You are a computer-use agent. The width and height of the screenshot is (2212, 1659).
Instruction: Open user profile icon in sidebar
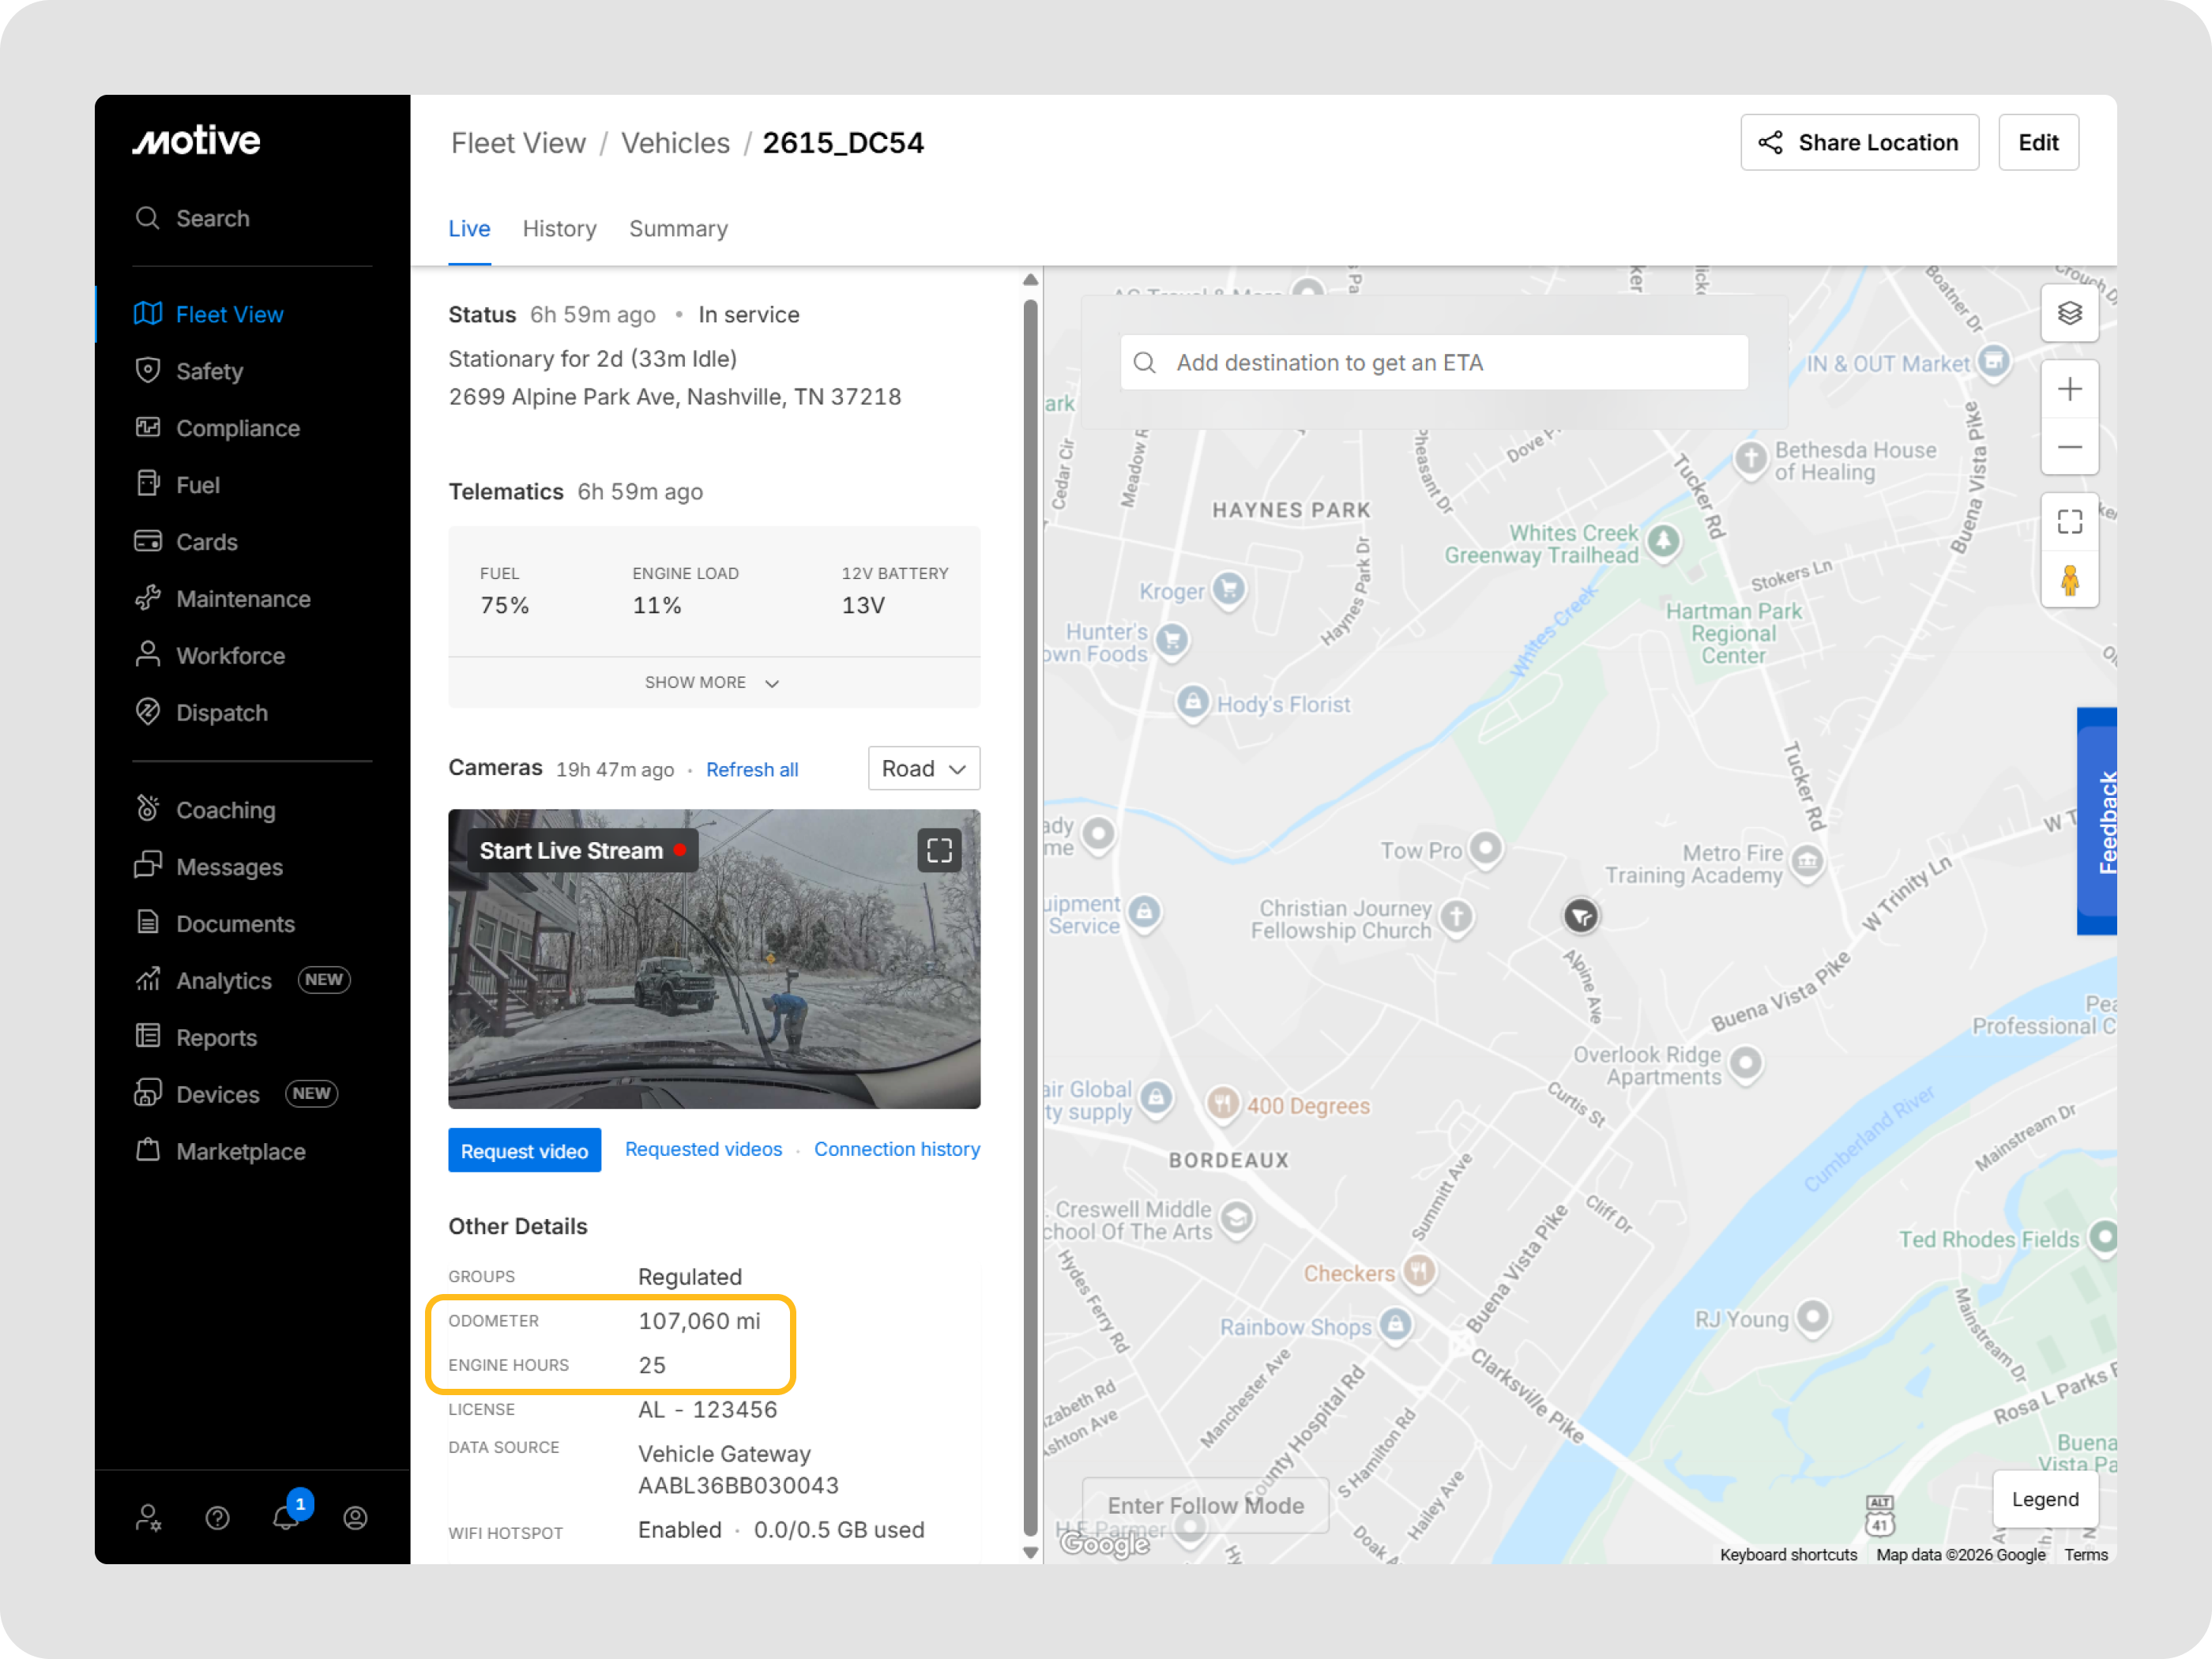[x=355, y=1518]
